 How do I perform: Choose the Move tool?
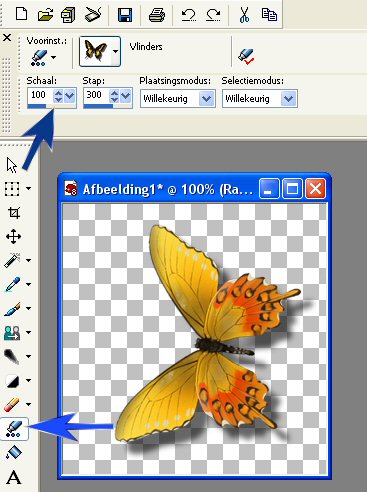(14, 237)
